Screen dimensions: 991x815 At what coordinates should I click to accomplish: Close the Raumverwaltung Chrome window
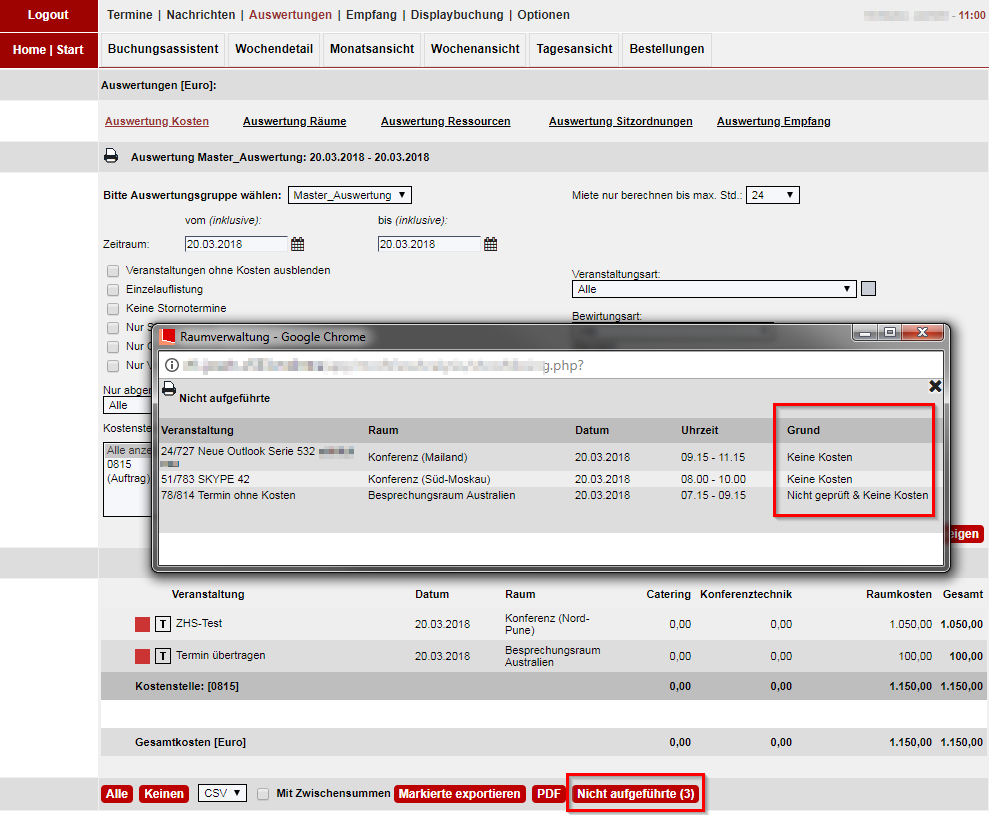pos(923,332)
